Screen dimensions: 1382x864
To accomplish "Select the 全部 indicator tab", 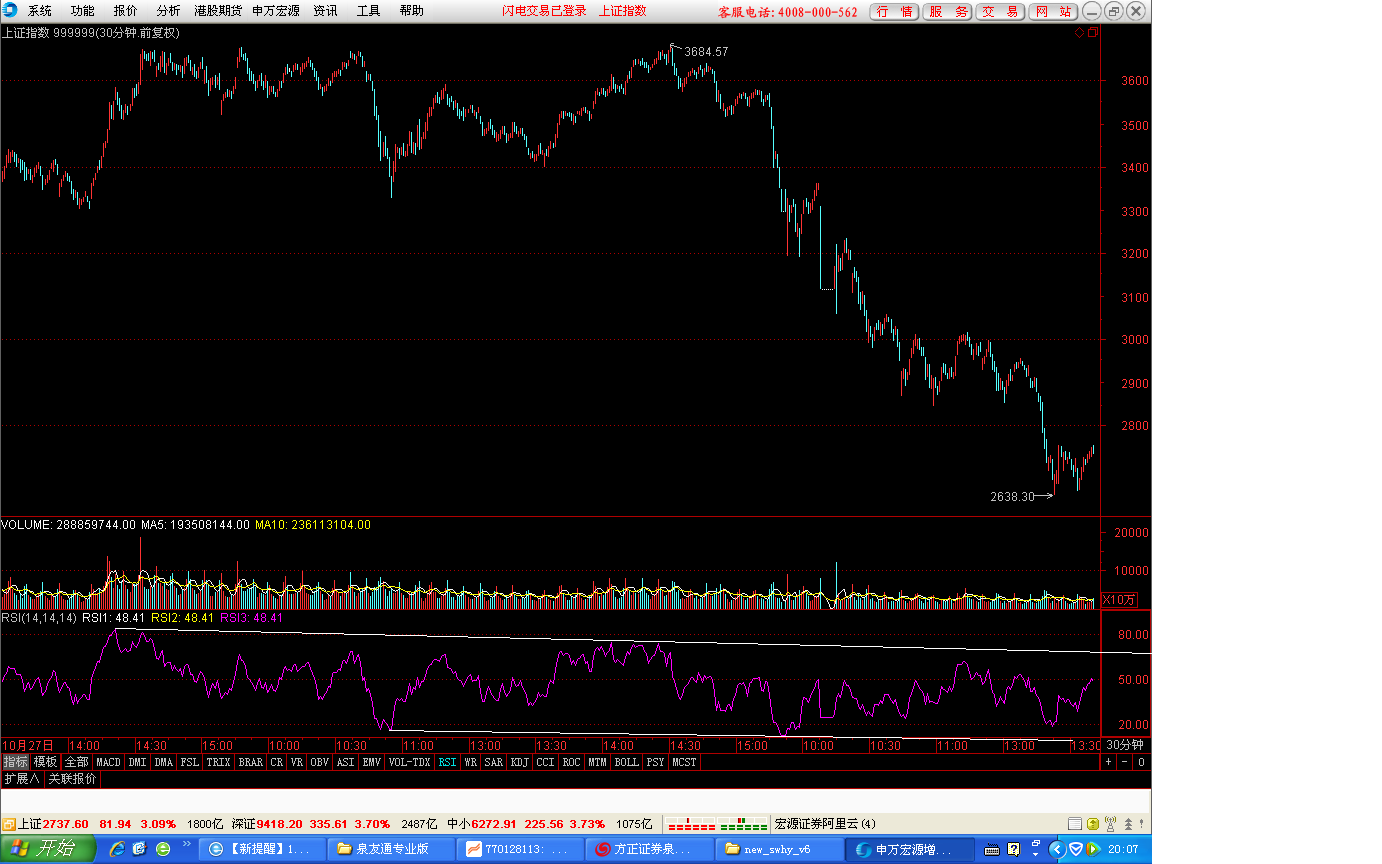I will [x=77, y=762].
